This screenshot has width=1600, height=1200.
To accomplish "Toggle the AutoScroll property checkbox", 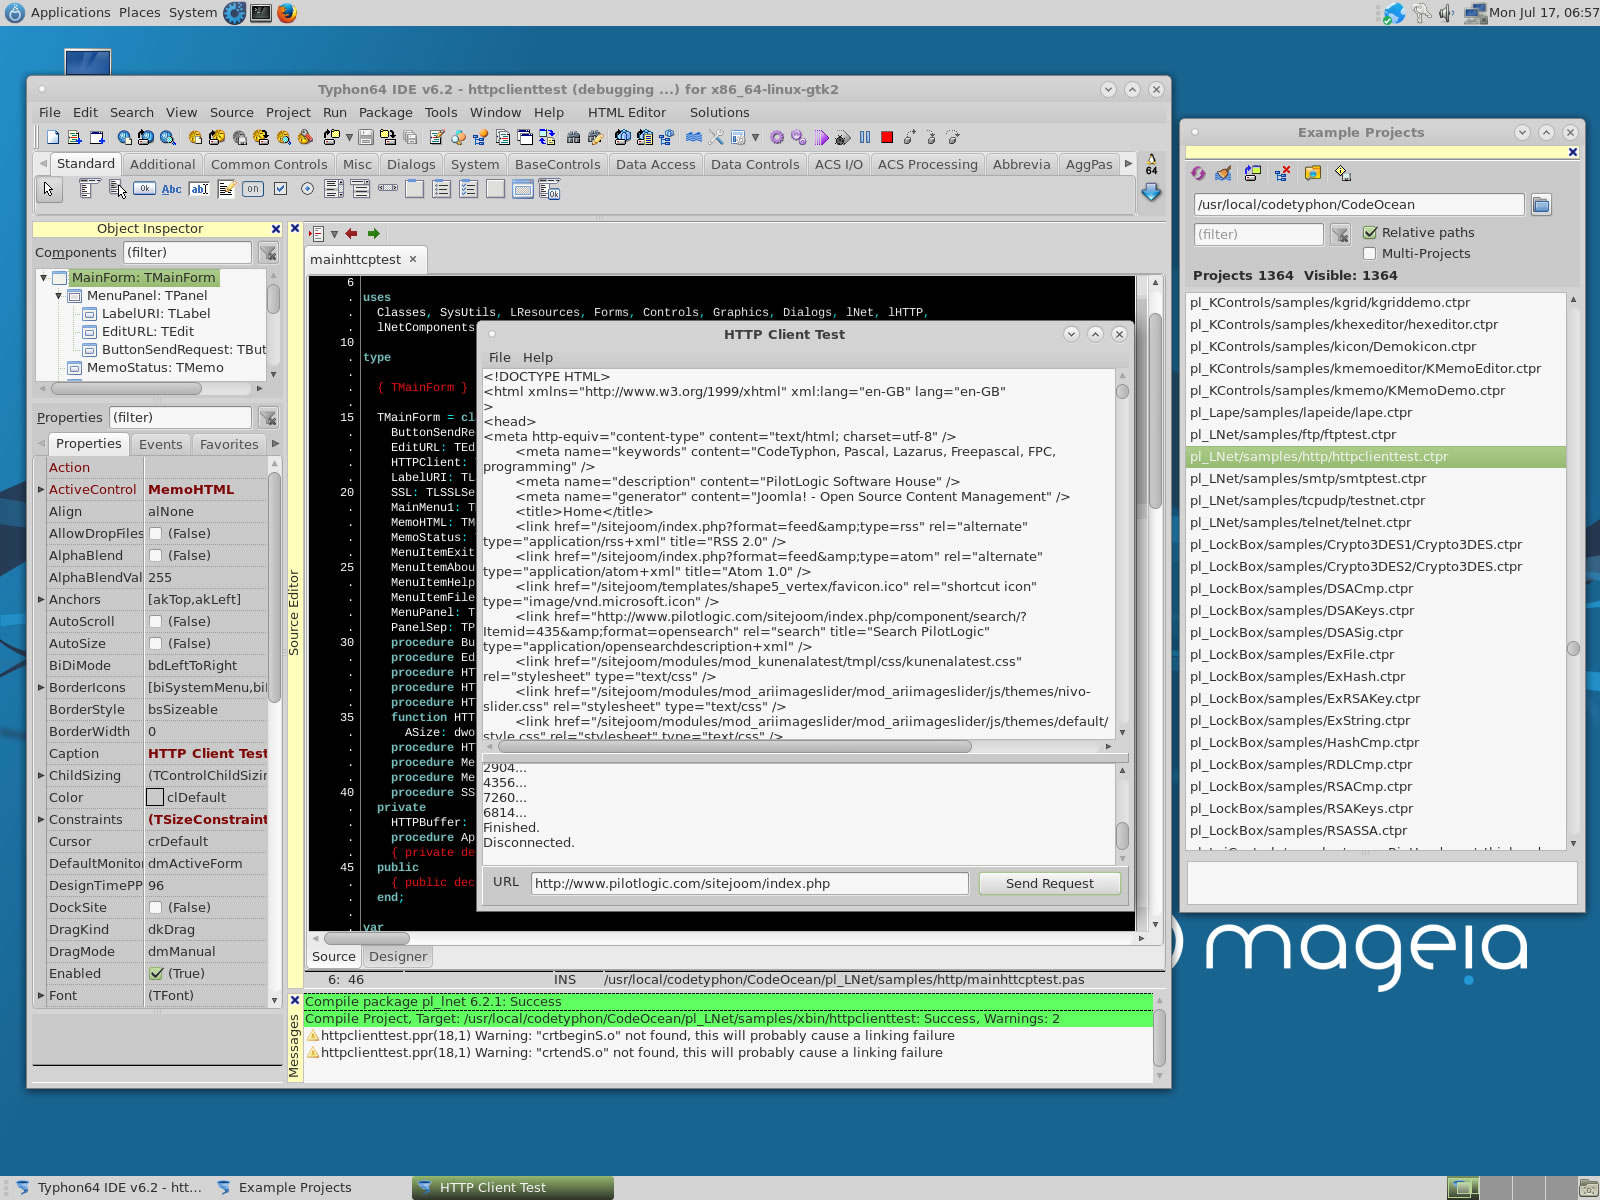I will [155, 621].
